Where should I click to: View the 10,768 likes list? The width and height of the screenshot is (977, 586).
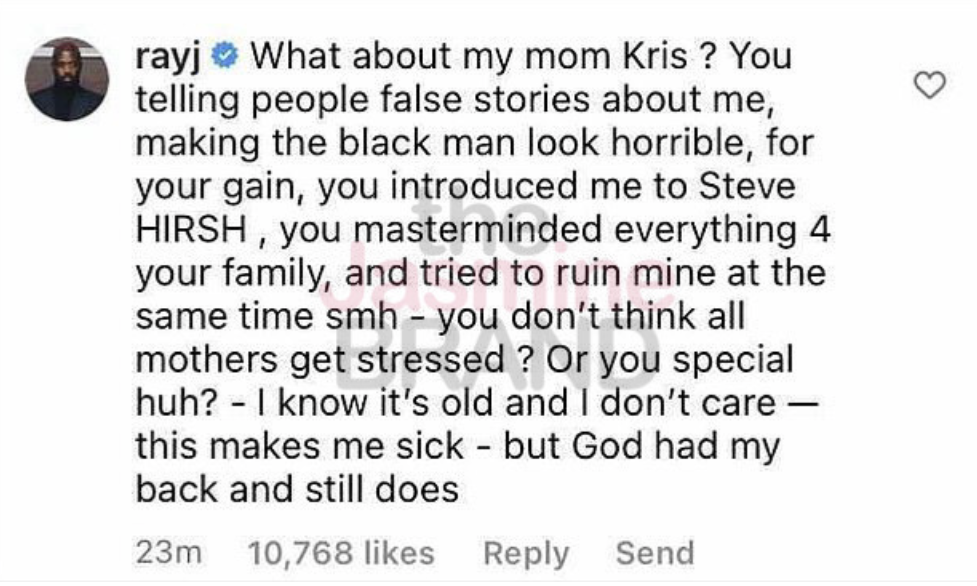(340, 553)
